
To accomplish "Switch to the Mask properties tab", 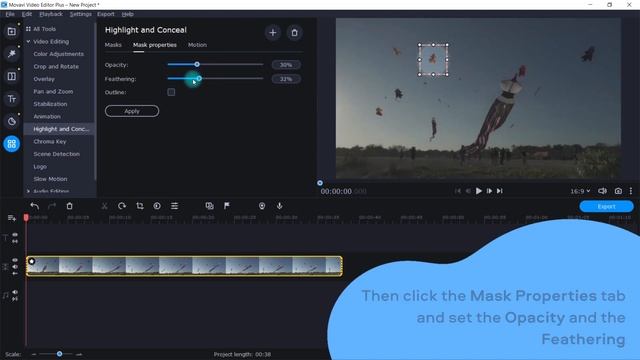I will 155,45.
